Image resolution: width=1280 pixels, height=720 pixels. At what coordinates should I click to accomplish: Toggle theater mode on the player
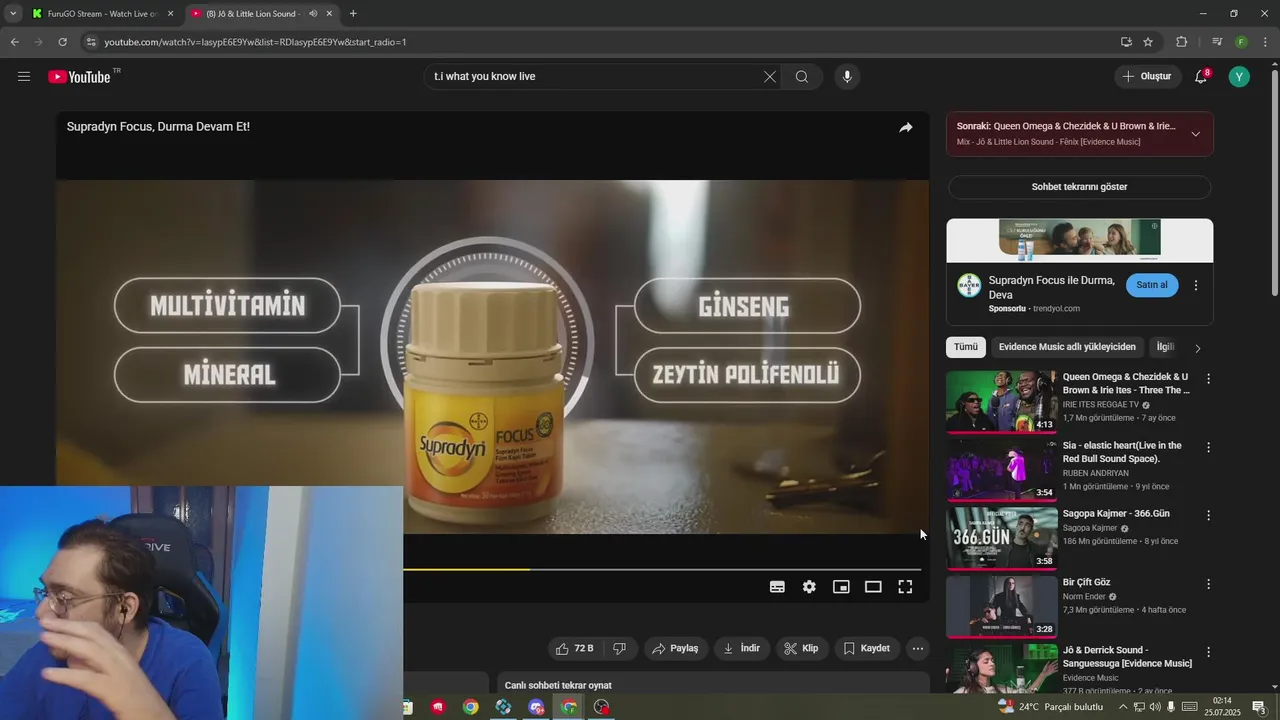(873, 587)
